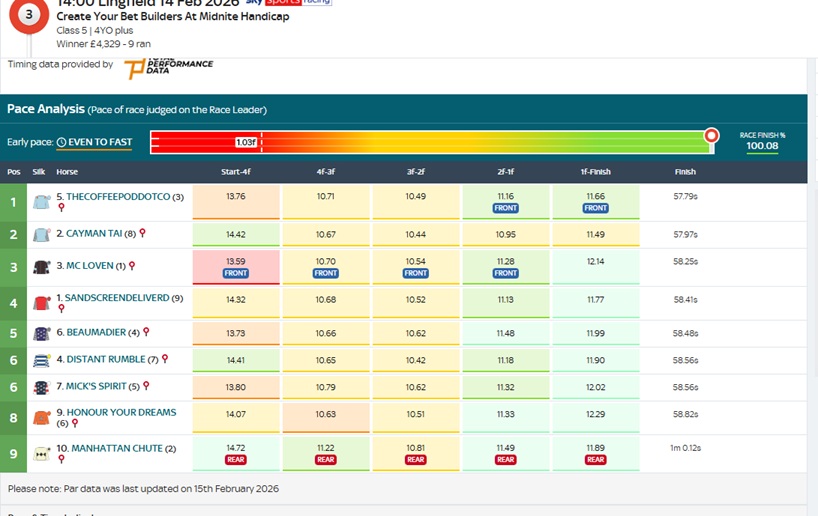Image resolution: width=818 pixels, height=516 pixels.
Task: Click Distant Rumble's striped silk icon
Action: (x=41, y=360)
